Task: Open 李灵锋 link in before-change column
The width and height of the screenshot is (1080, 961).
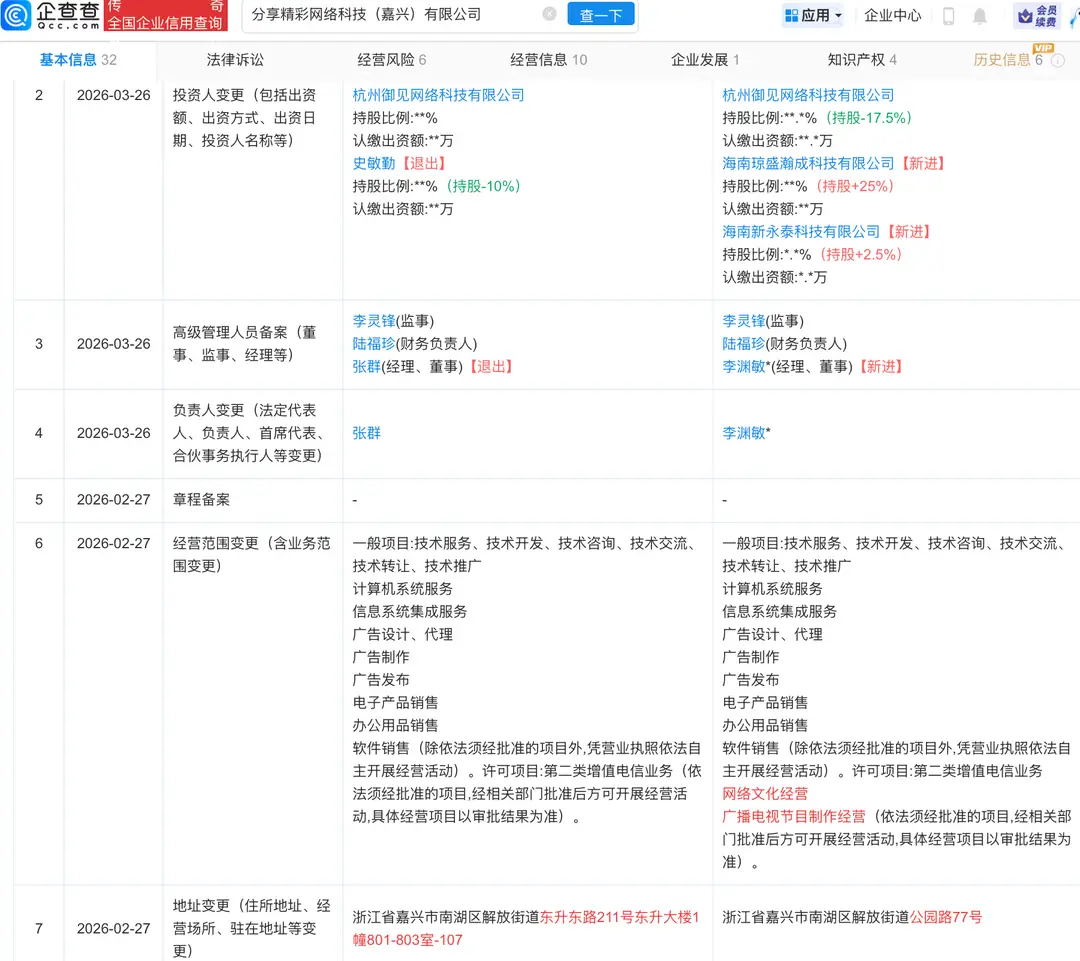Action: click(x=373, y=321)
